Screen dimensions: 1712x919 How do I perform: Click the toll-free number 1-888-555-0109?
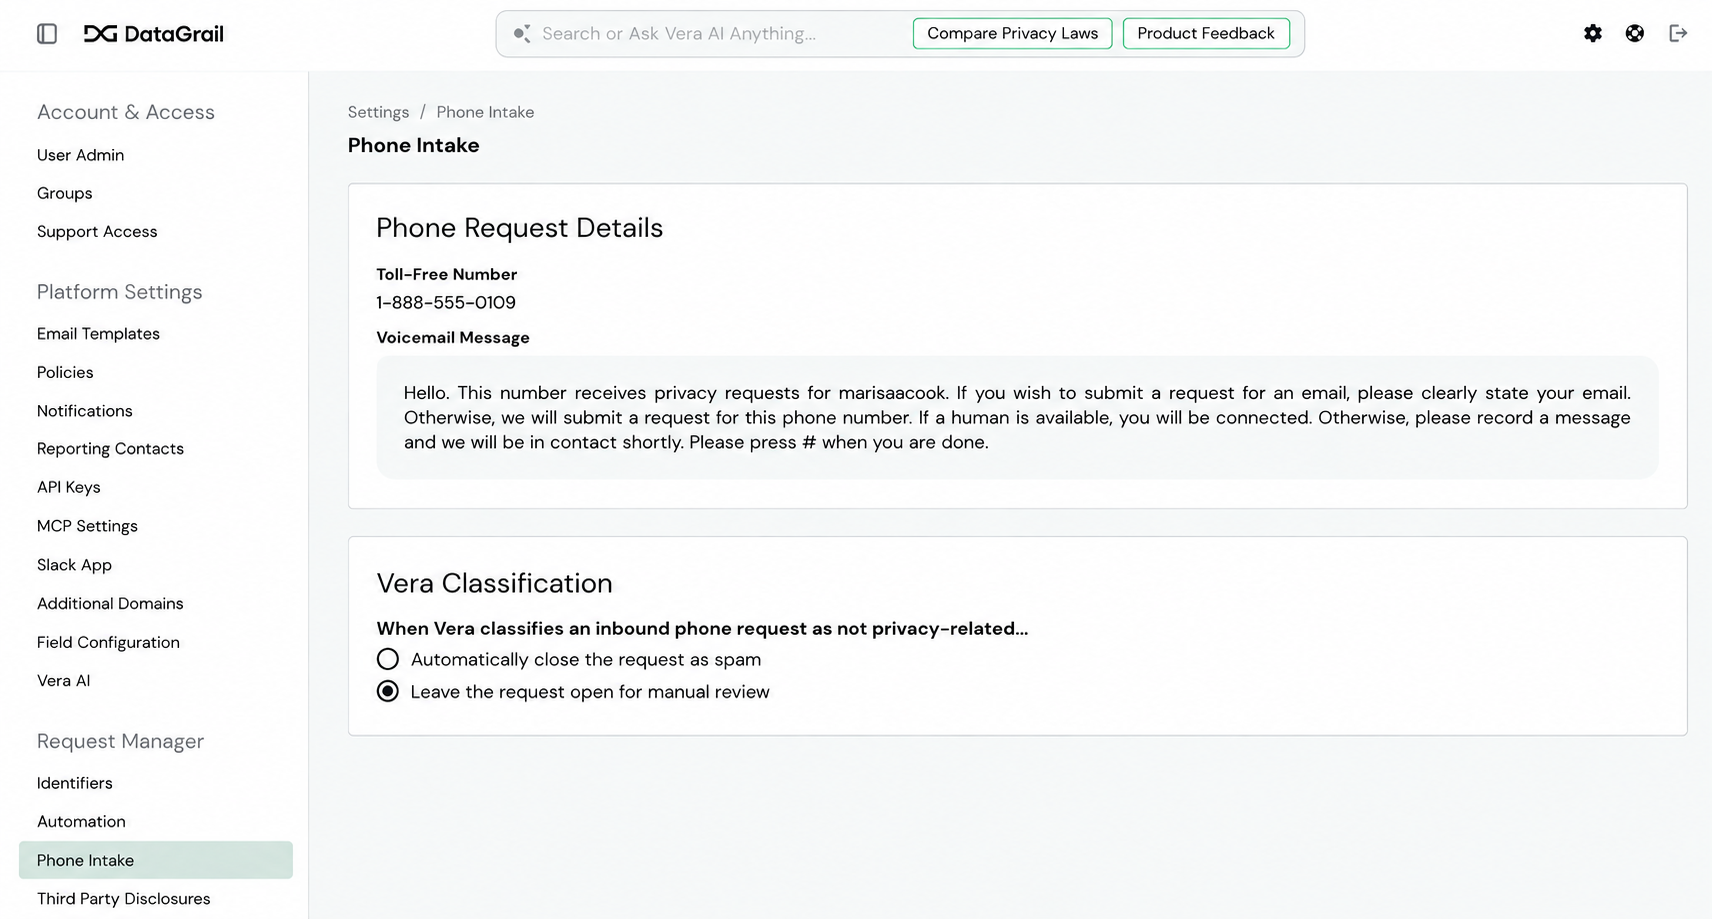pos(446,302)
